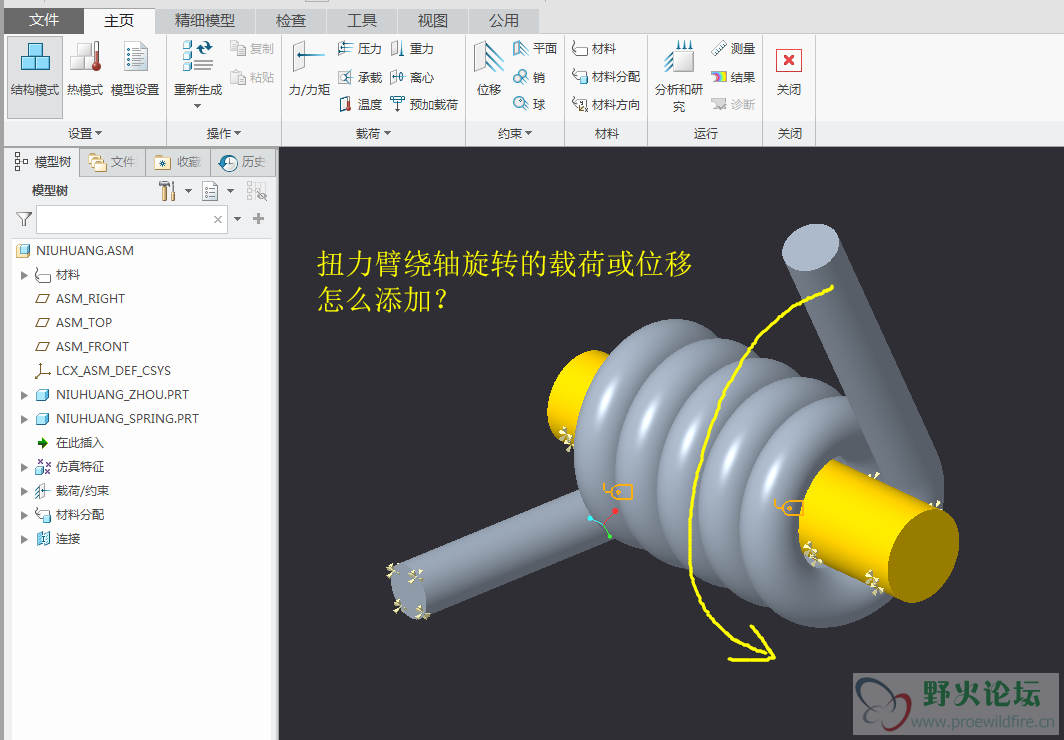
Task: Switch to the 工具 ribbon tab
Action: (362, 20)
